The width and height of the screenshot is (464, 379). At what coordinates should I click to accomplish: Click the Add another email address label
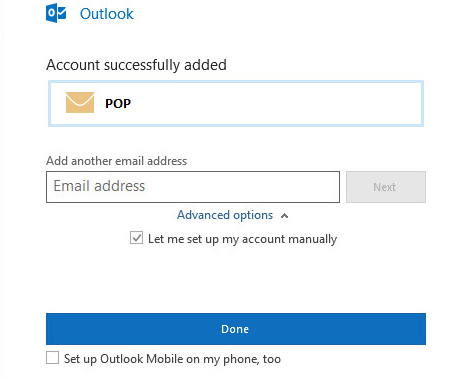point(117,161)
